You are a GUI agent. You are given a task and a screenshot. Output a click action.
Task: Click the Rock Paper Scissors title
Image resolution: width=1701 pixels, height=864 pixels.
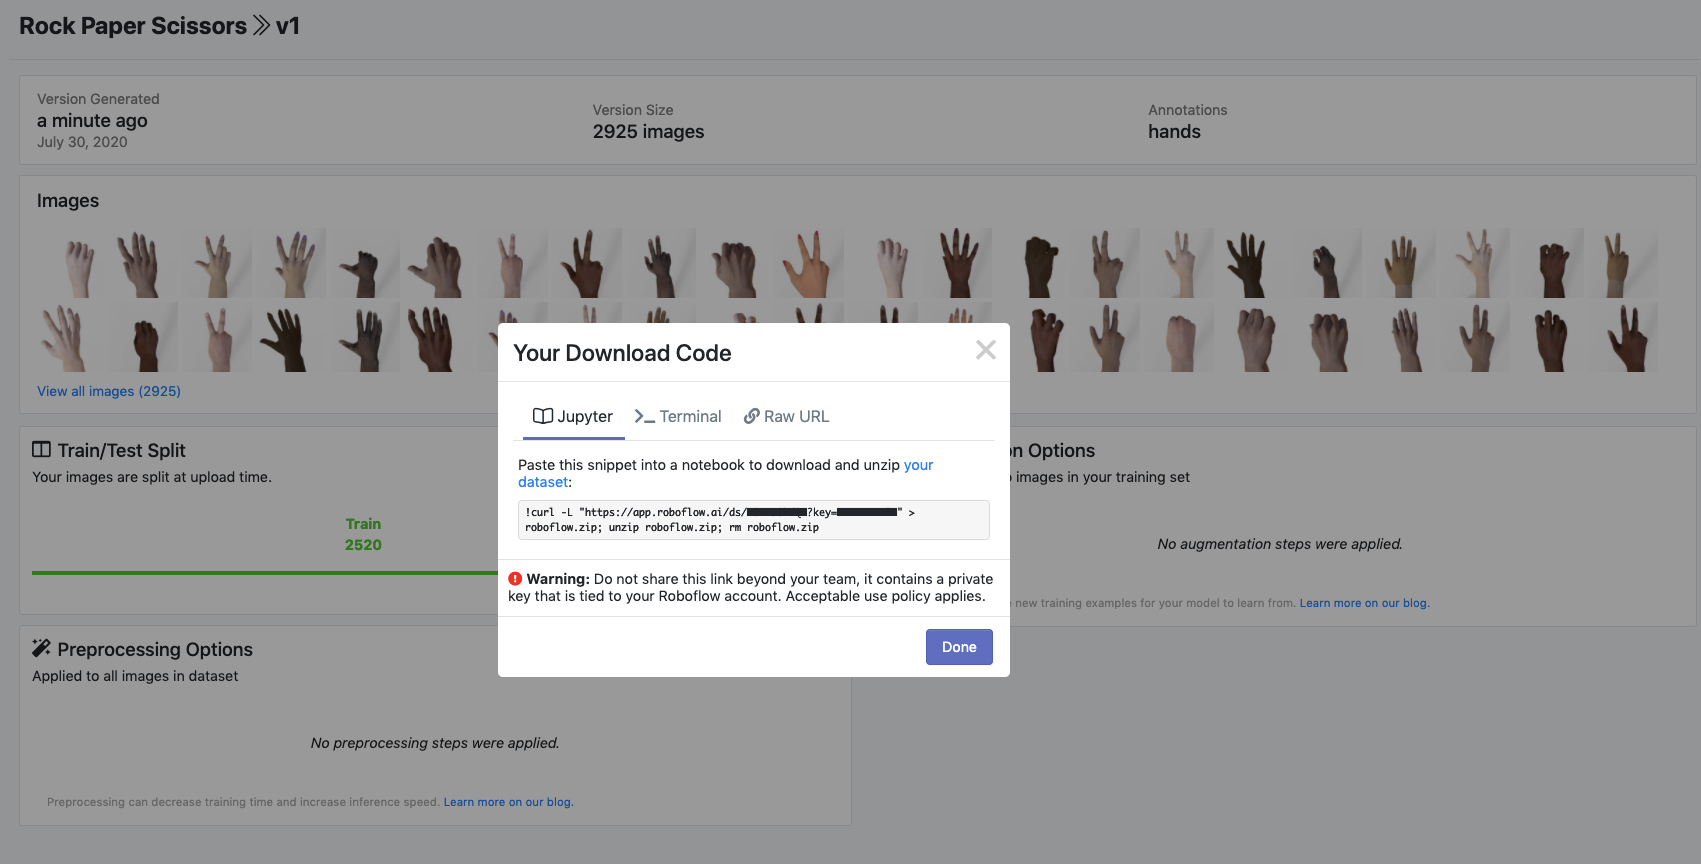[x=133, y=26]
